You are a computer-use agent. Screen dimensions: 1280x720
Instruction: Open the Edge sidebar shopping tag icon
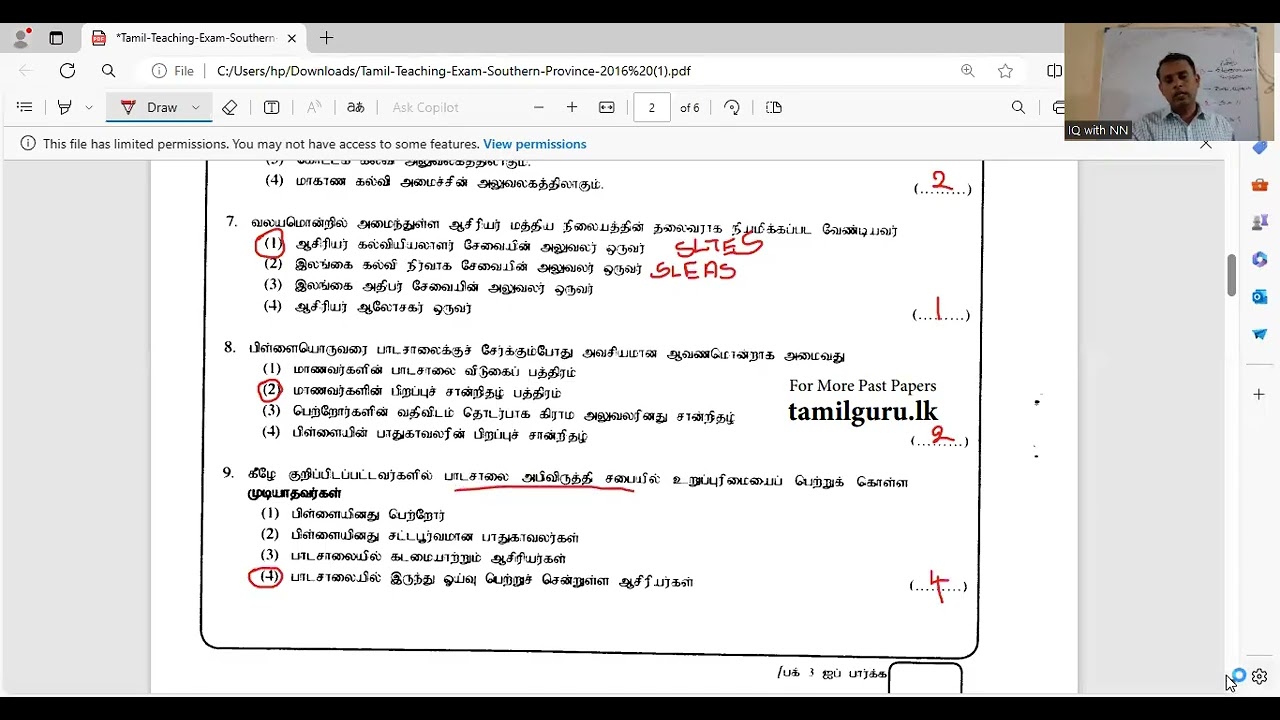[x=1260, y=146]
